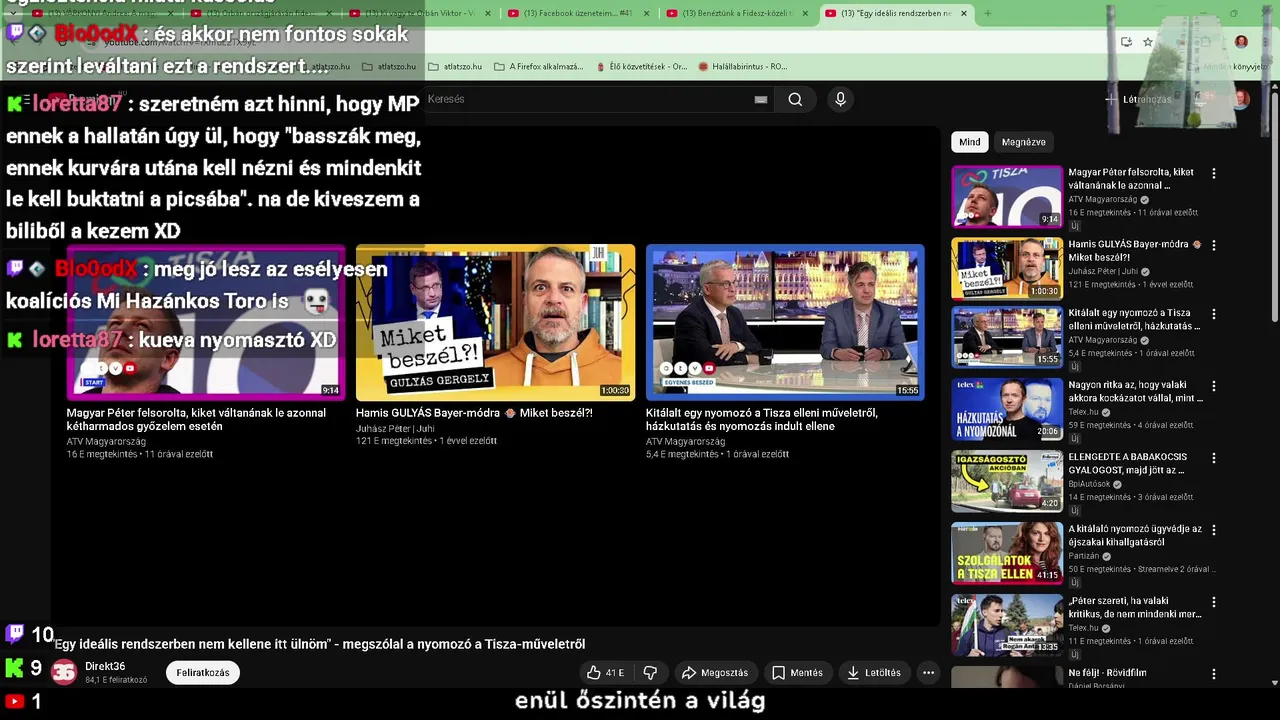Open options for sidebar Magyar Péter felsorolta video
Screen dimensions: 1280x720
[x=1214, y=173]
